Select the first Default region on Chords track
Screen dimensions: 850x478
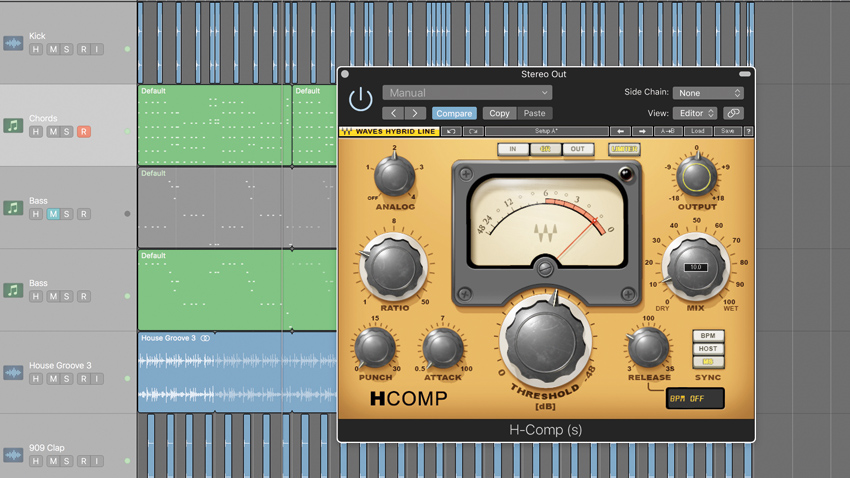coord(215,125)
